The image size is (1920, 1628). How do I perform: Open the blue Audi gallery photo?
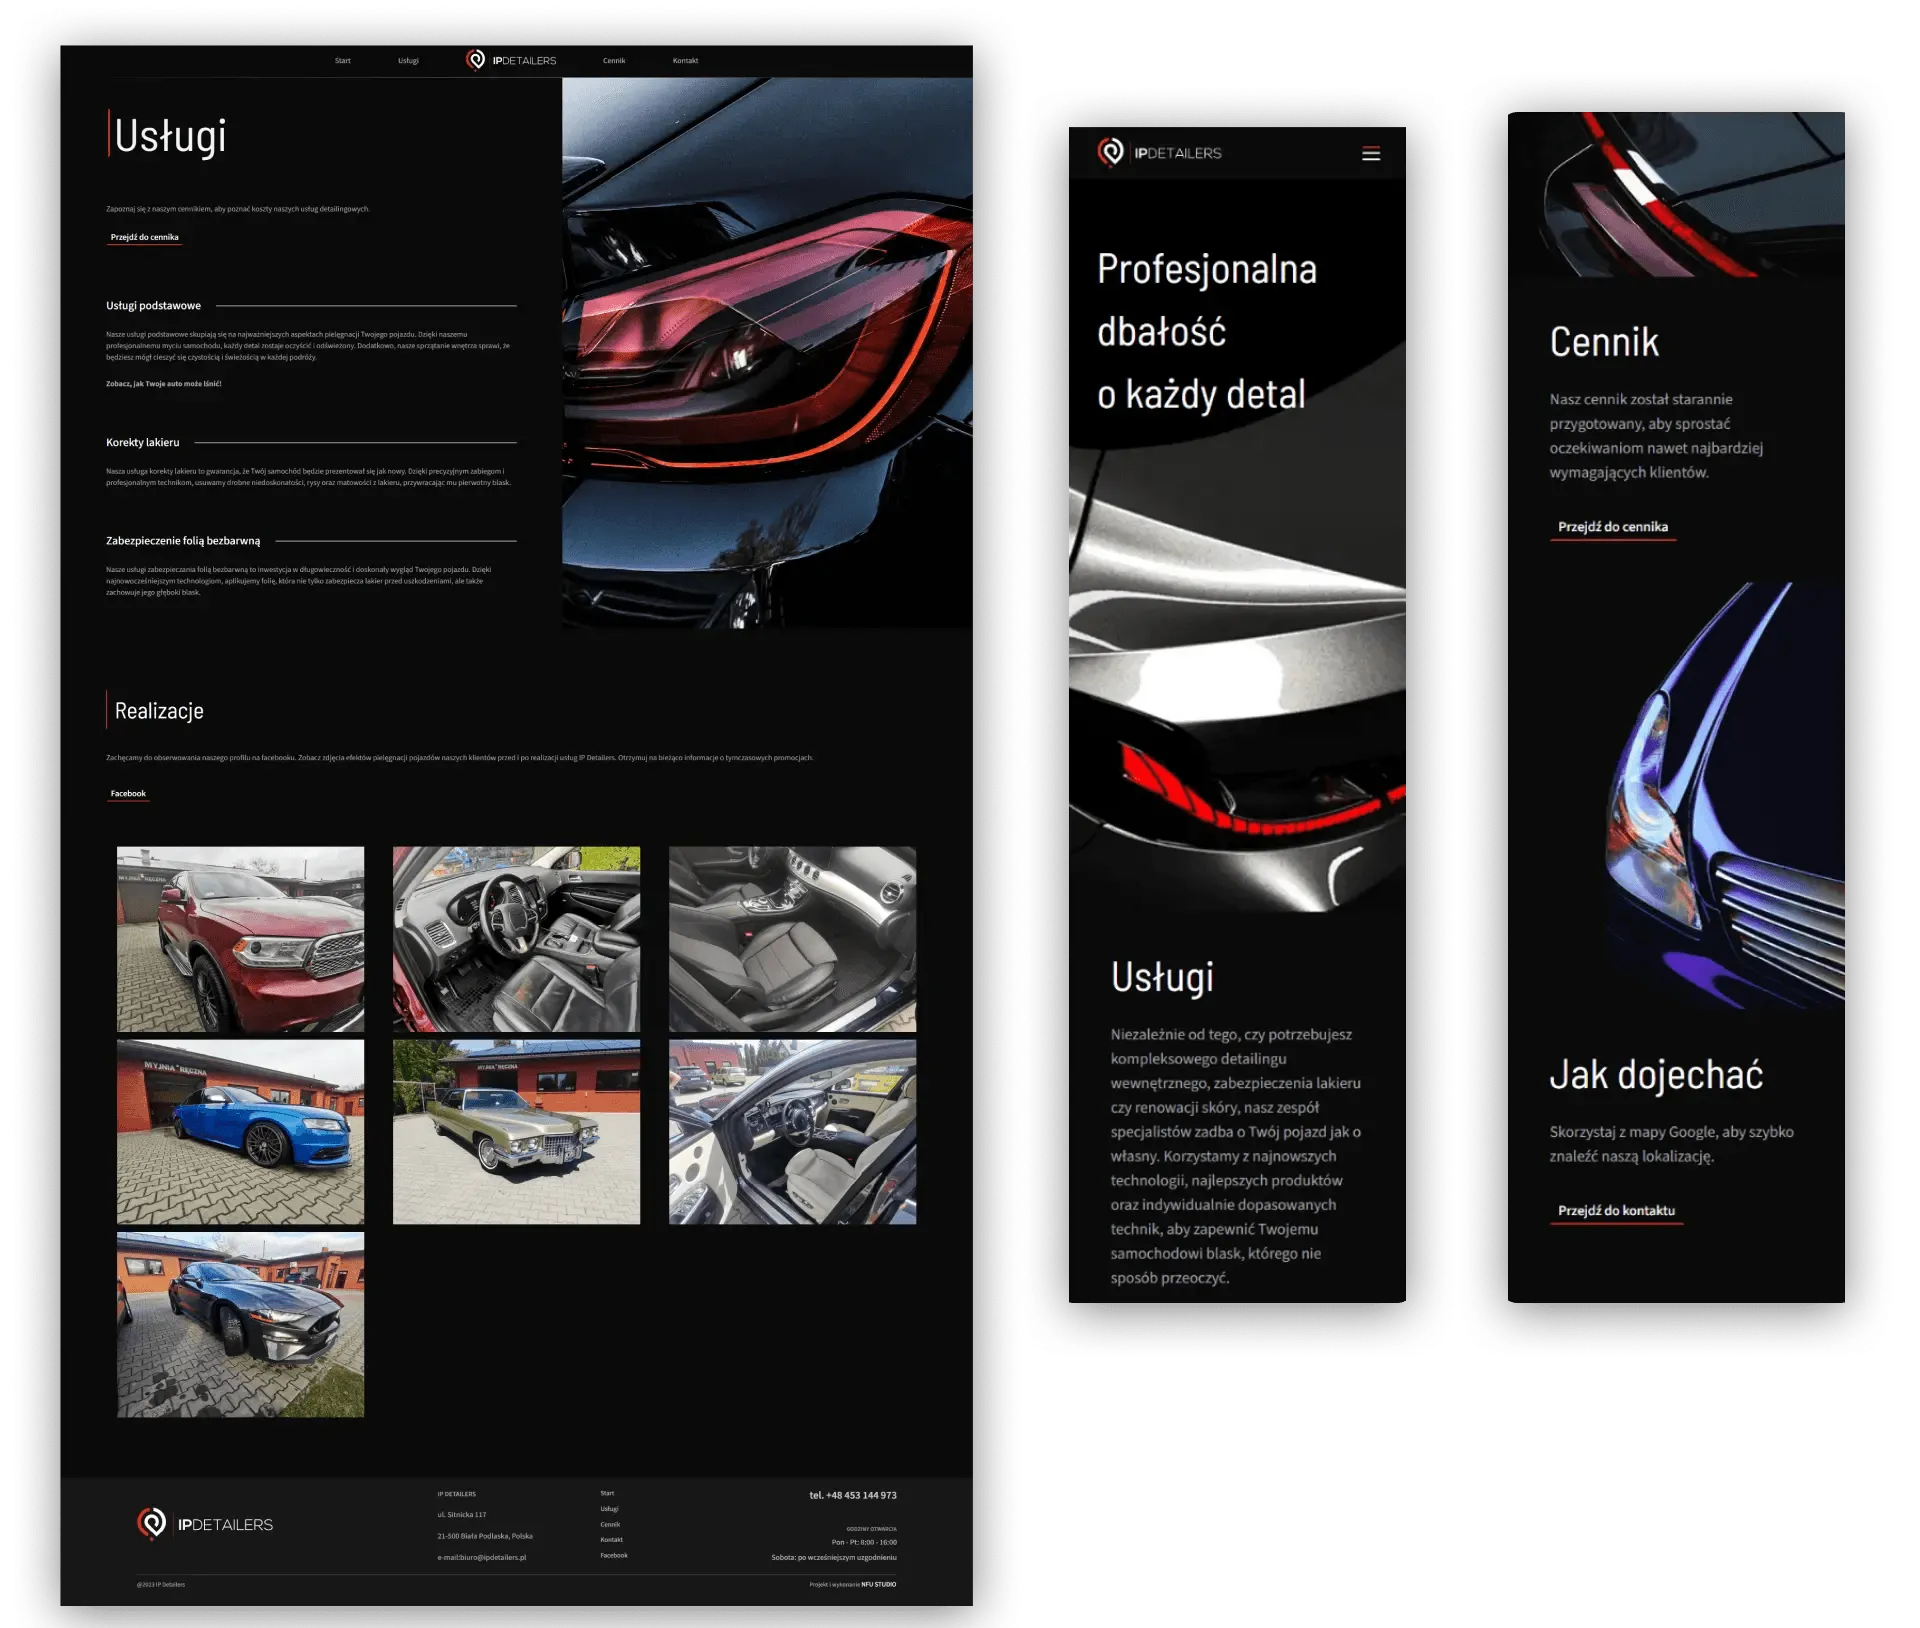tap(240, 1131)
